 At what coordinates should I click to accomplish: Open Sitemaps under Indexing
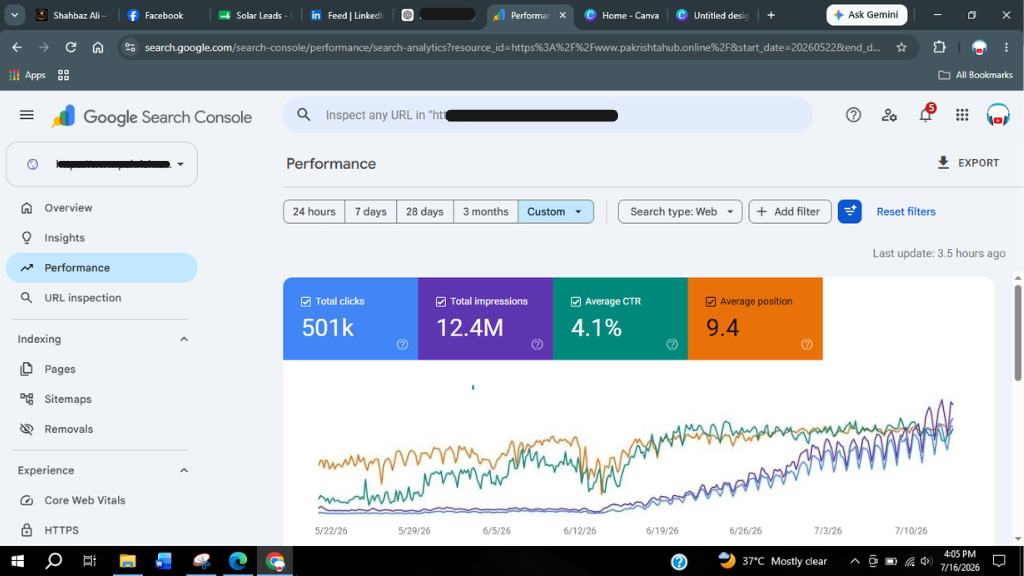[x=102, y=399]
